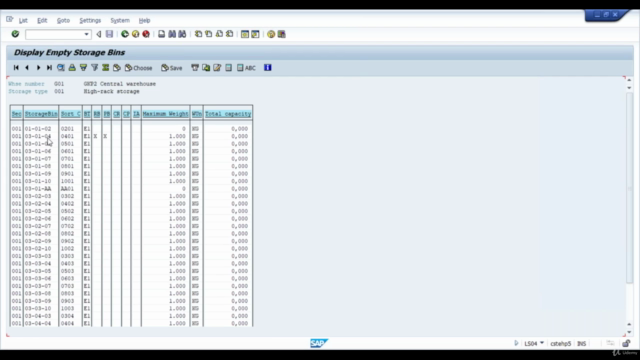Click the green Total sum icon
The height and width of the screenshot is (360, 640).
pyautogui.click(x=105, y=68)
